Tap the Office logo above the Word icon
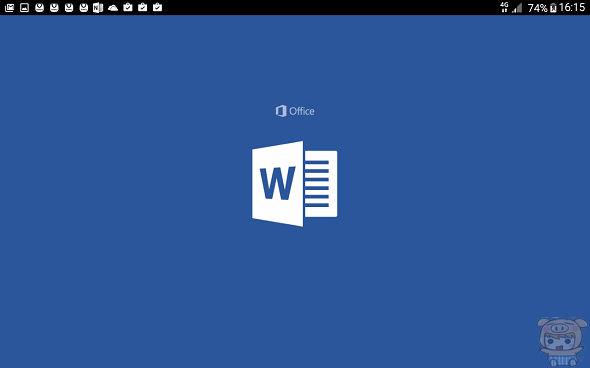Image resolution: width=590 pixels, height=368 pixels. tap(295, 111)
